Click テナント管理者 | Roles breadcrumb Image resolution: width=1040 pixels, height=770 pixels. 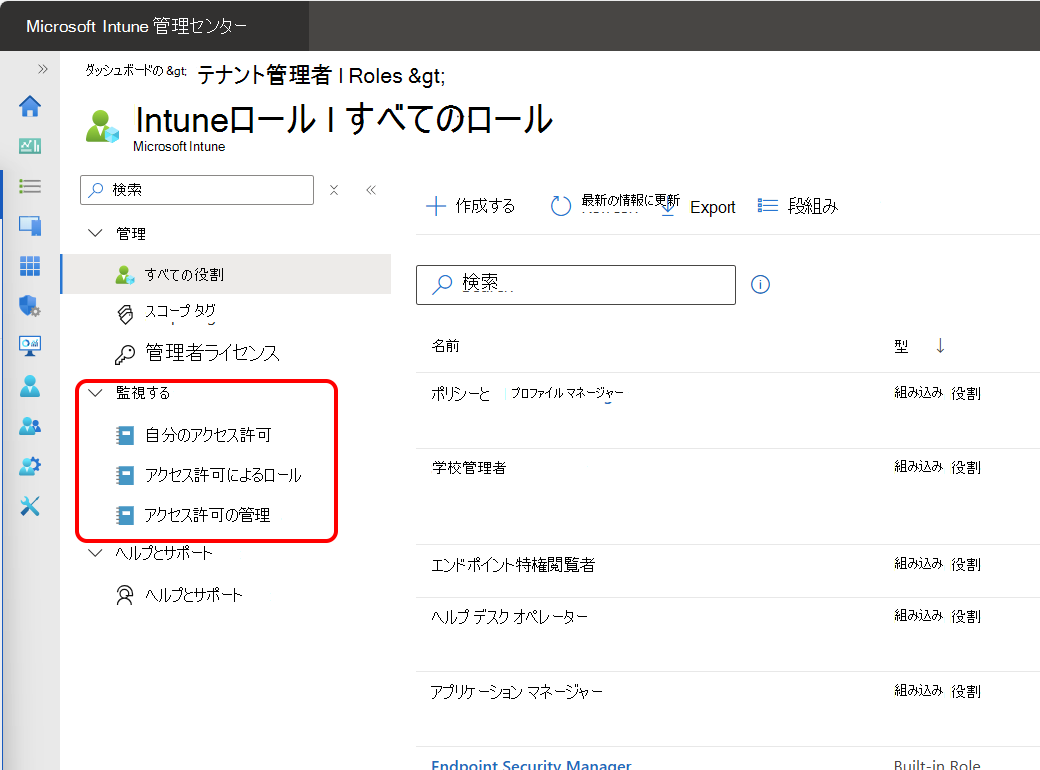coord(320,75)
